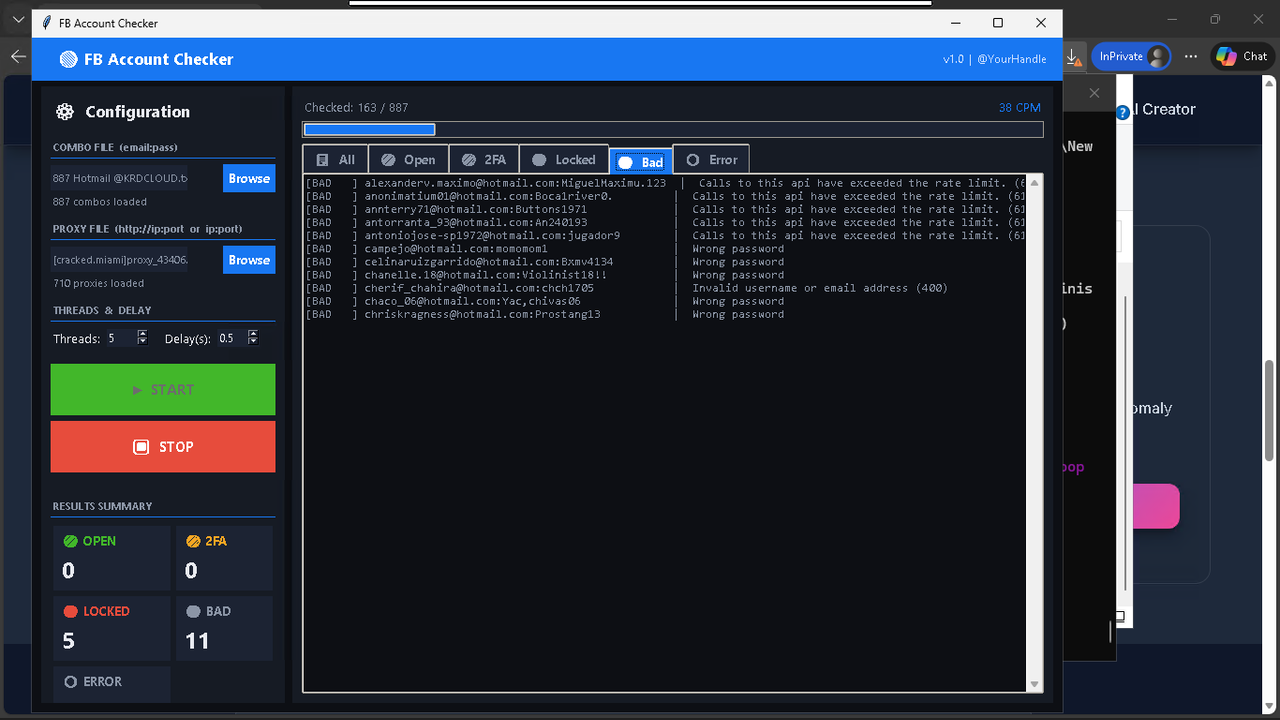This screenshot has height=720, width=1280.
Task: Click the "887 combos loaded" status text
Action: coord(100,202)
